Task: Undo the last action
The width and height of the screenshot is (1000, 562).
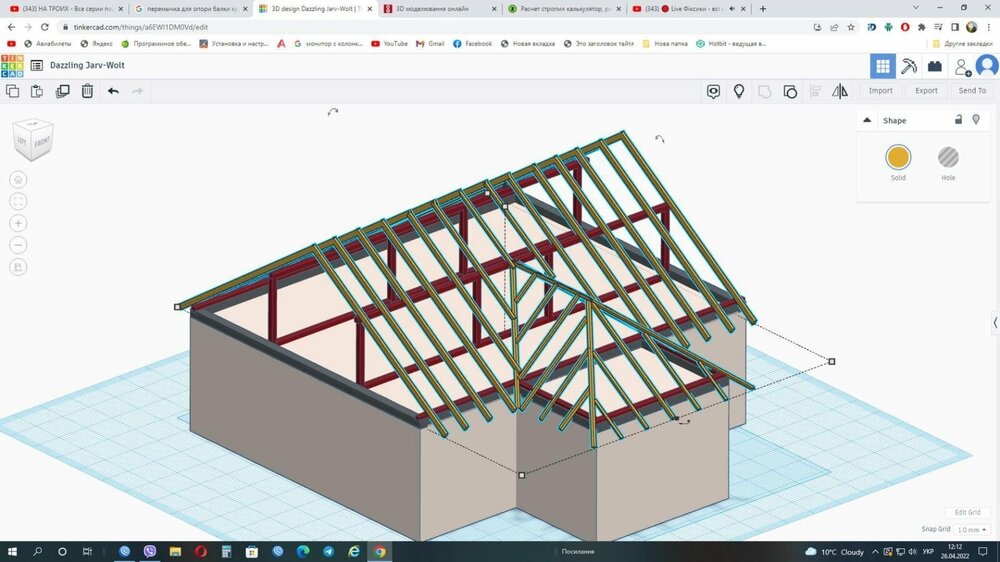Action: (113, 91)
